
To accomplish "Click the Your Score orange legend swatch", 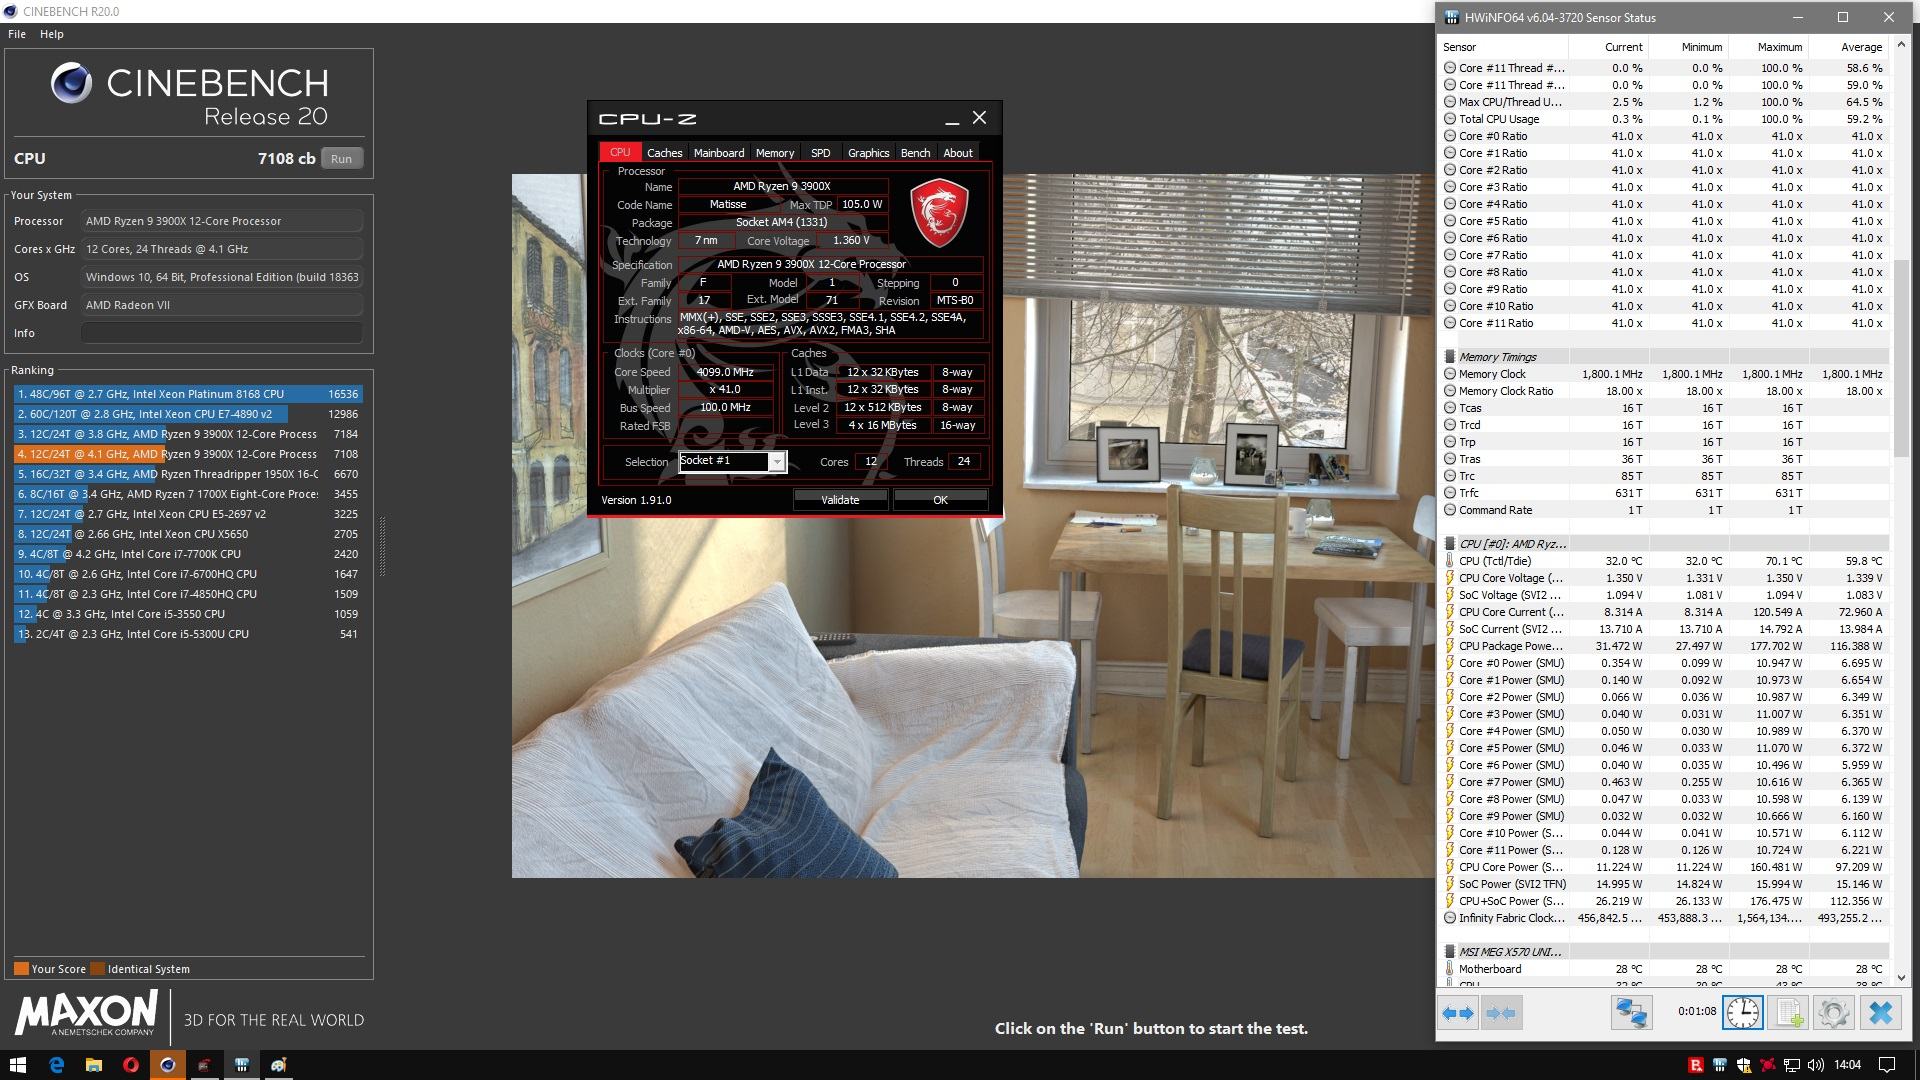I will pos(21,969).
